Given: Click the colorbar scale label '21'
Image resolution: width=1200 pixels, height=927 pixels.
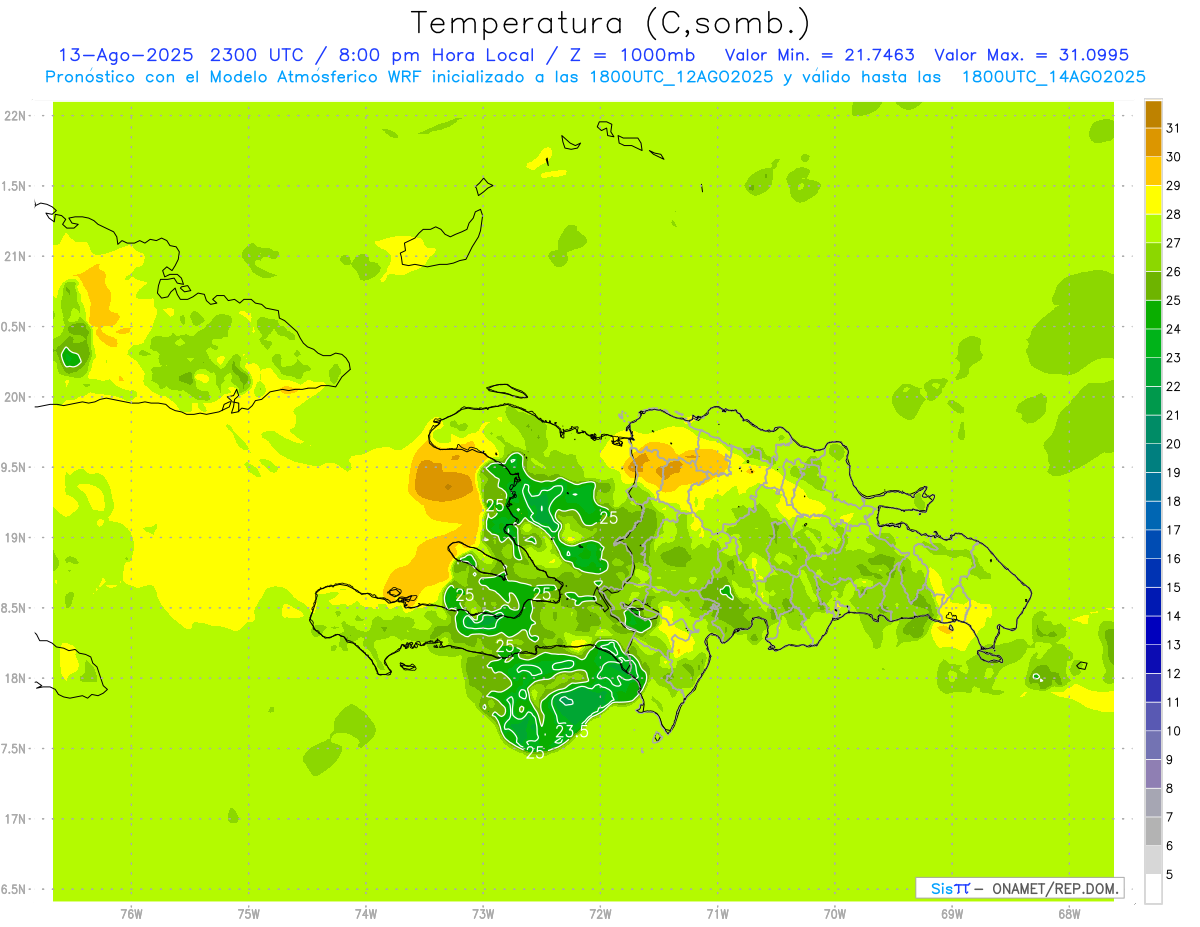Looking at the screenshot, I should coord(1174,415).
